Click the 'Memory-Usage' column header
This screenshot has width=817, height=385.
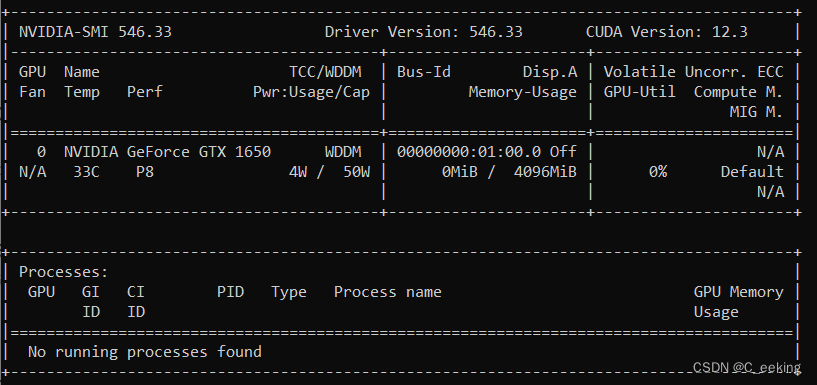pyautogui.click(x=523, y=92)
